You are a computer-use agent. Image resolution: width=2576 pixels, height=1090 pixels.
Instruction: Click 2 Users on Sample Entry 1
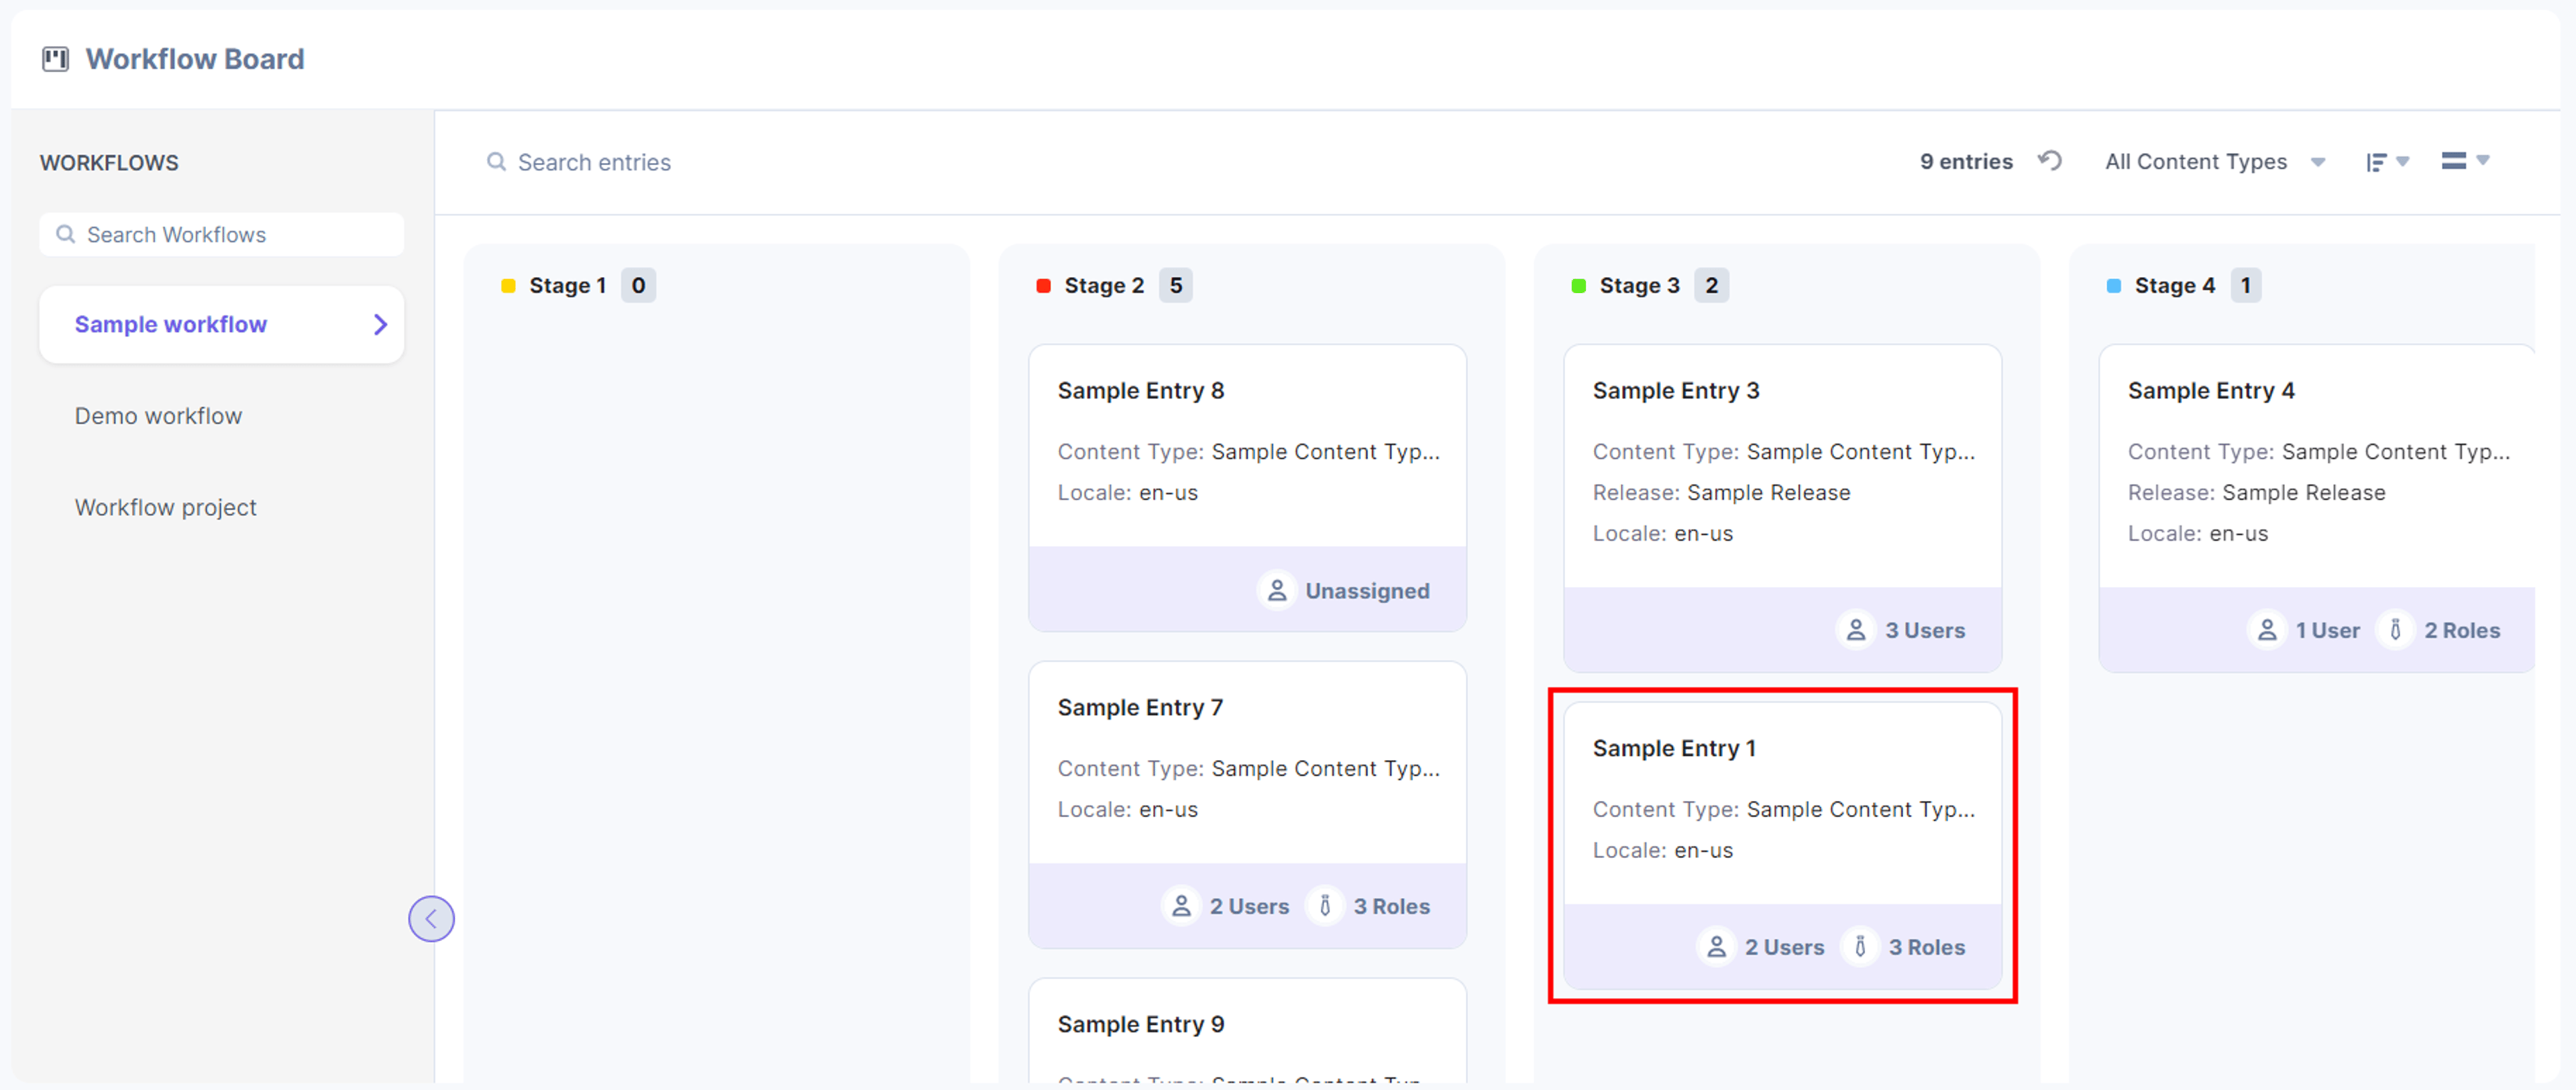pos(1784,948)
